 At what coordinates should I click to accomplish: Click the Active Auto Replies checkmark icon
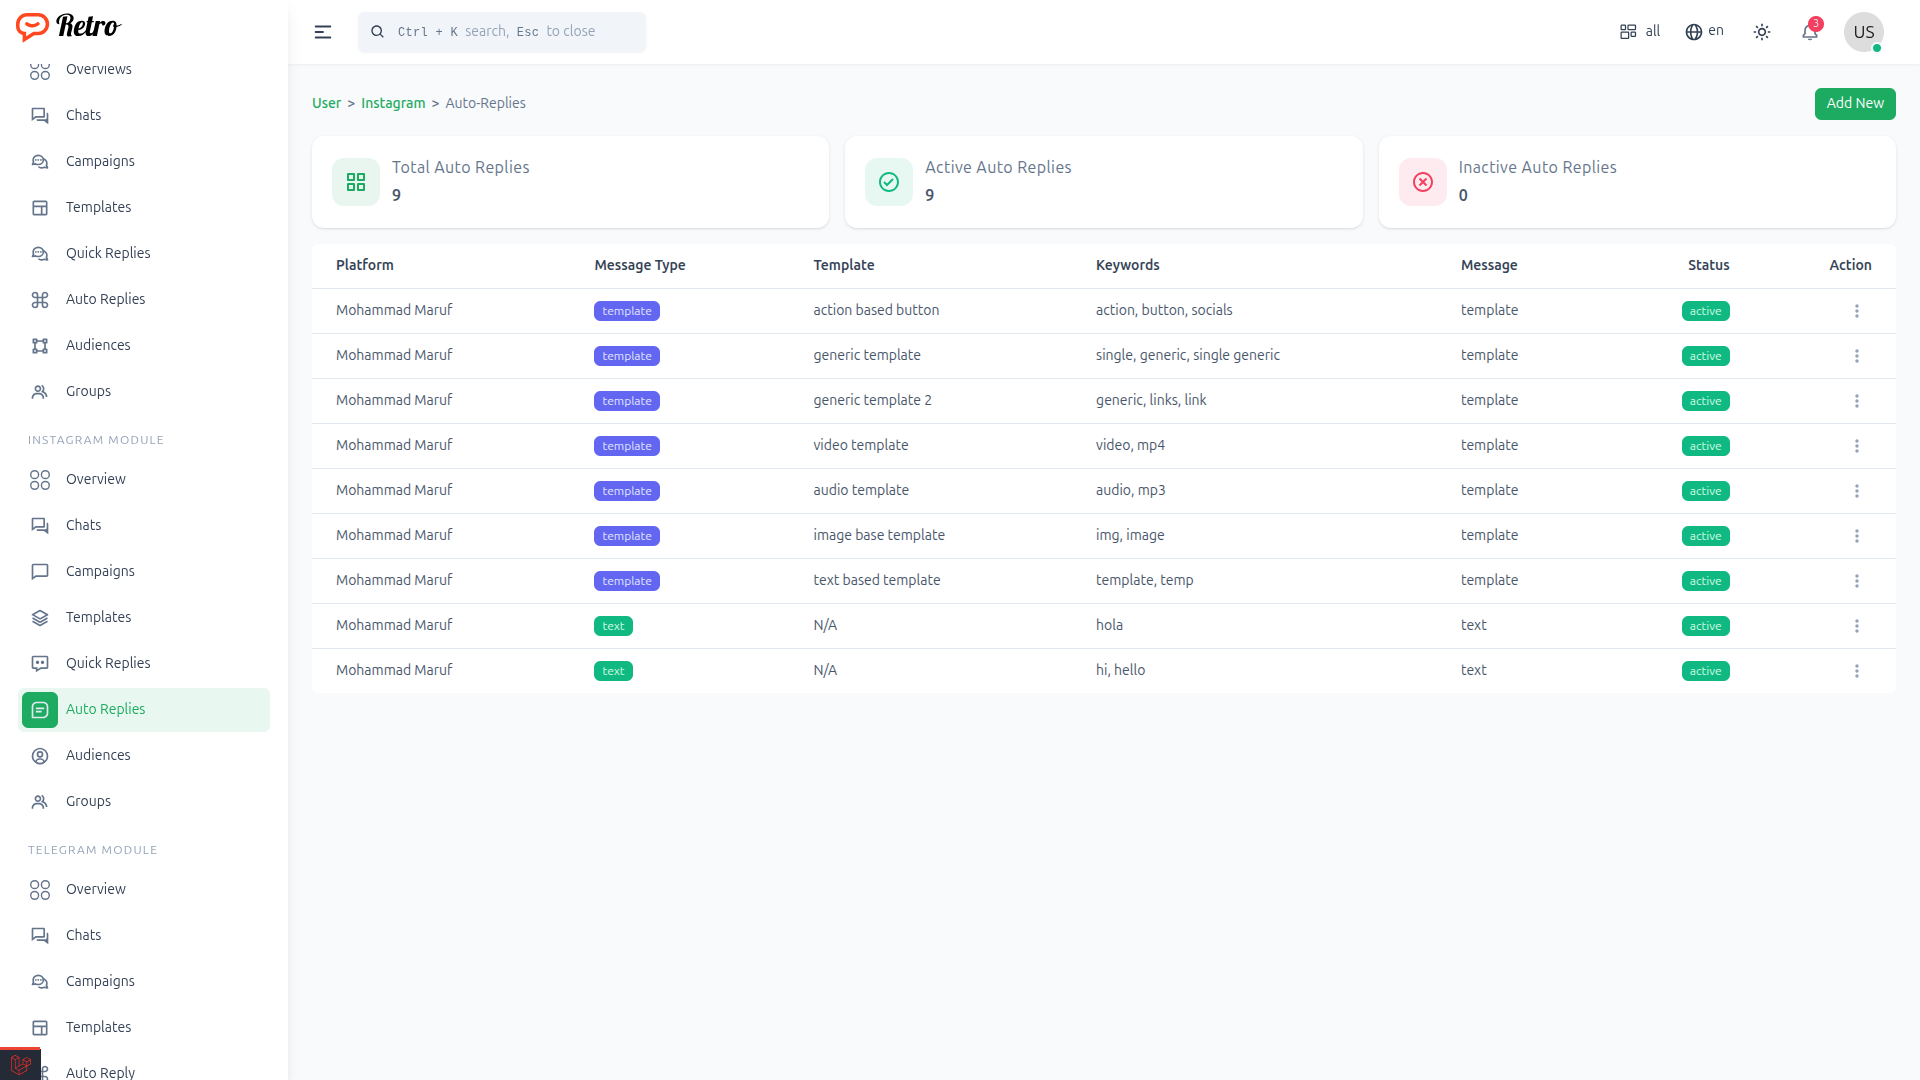coord(889,182)
